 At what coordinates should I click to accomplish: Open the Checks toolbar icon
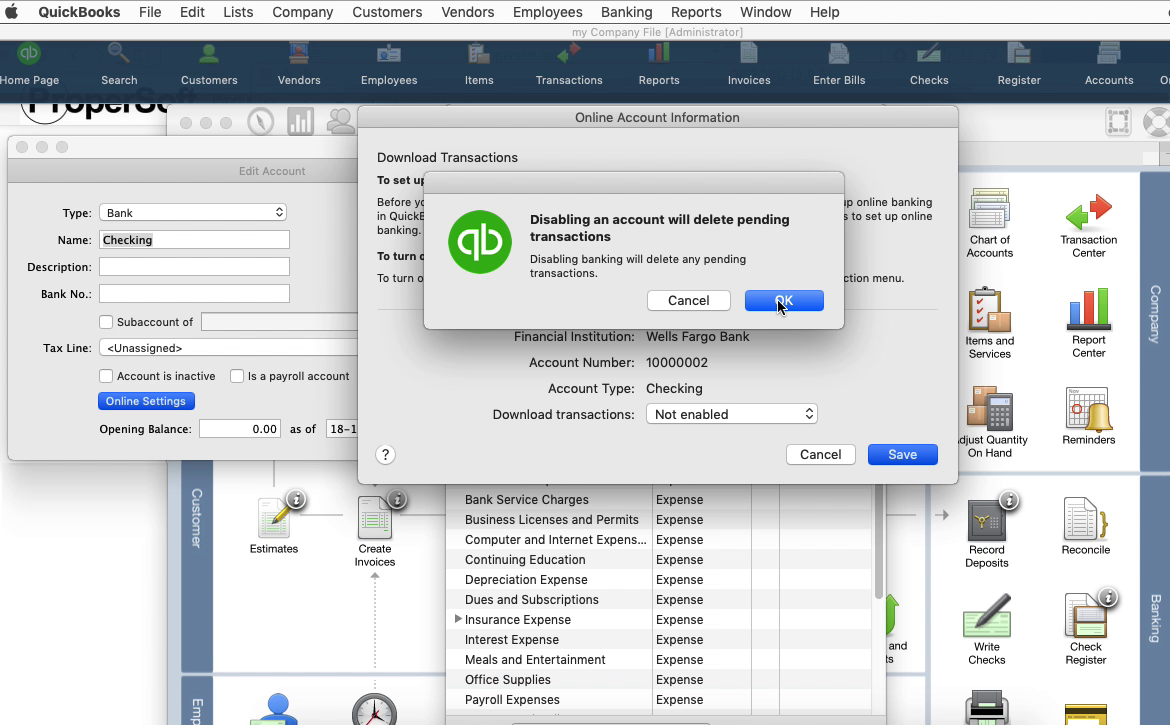tap(929, 65)
